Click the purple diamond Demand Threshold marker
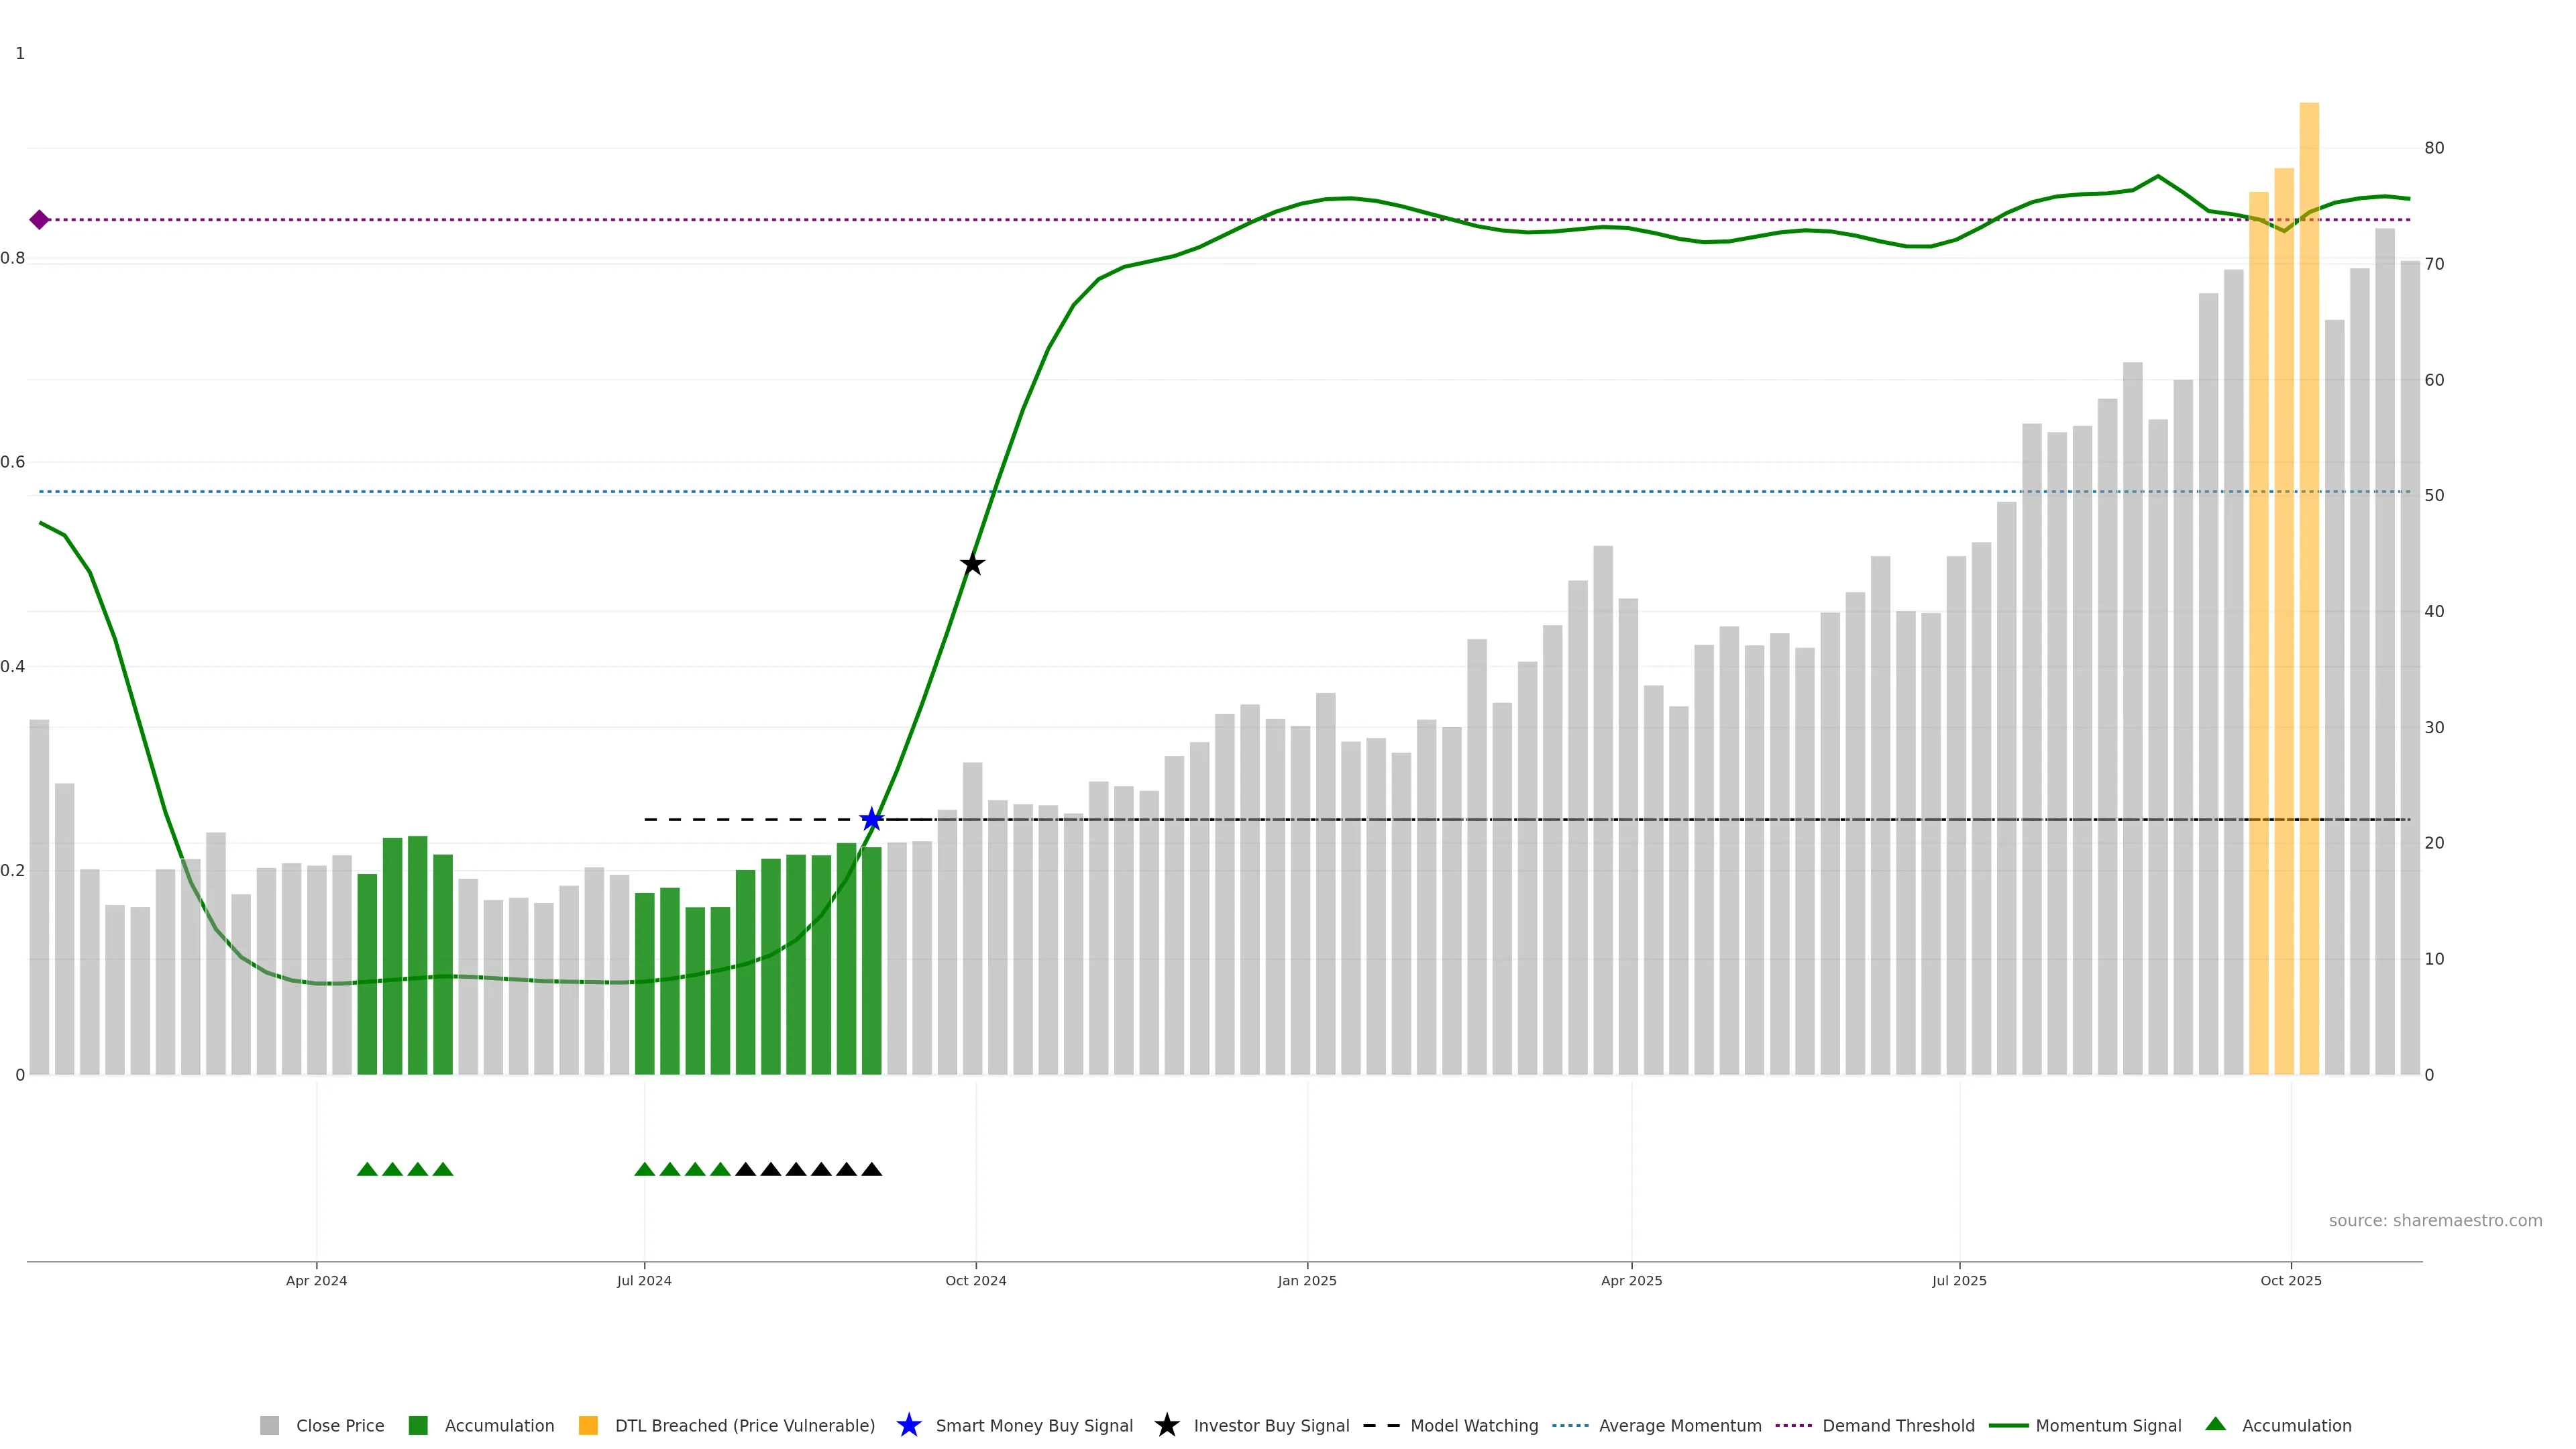Image resolution: width=2576 pixels, height=1449 pixels. click(x=39, y=220)
